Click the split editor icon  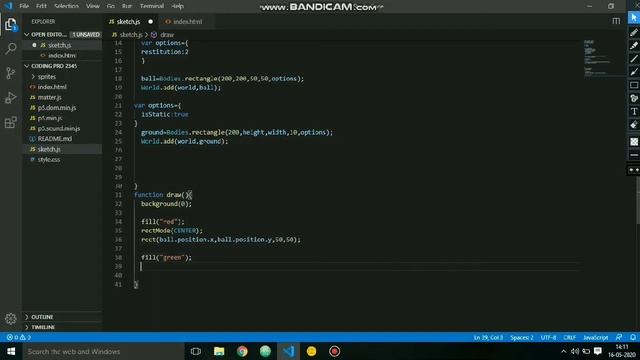(x=616, y=21)
